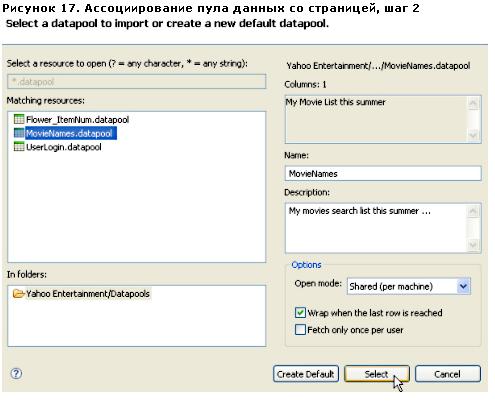Click the Create Default button
This screenshot has height=401, width=495.
[x=306, y=374]
